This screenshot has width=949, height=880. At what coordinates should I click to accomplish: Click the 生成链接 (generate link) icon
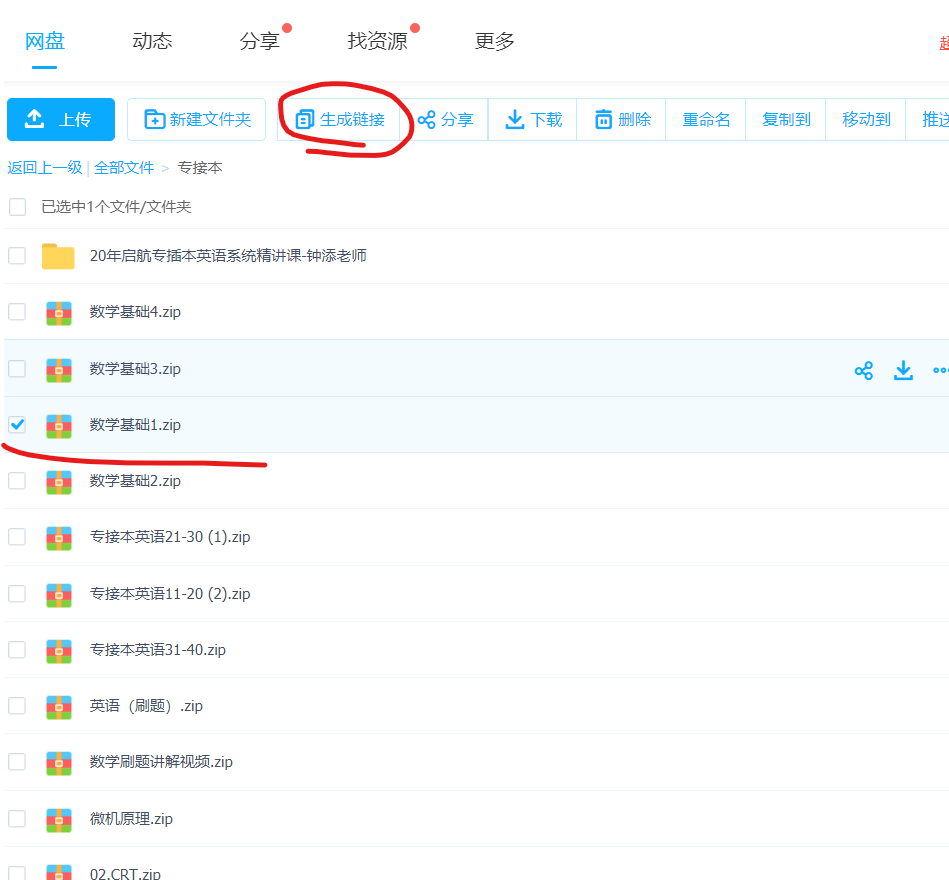306,118
